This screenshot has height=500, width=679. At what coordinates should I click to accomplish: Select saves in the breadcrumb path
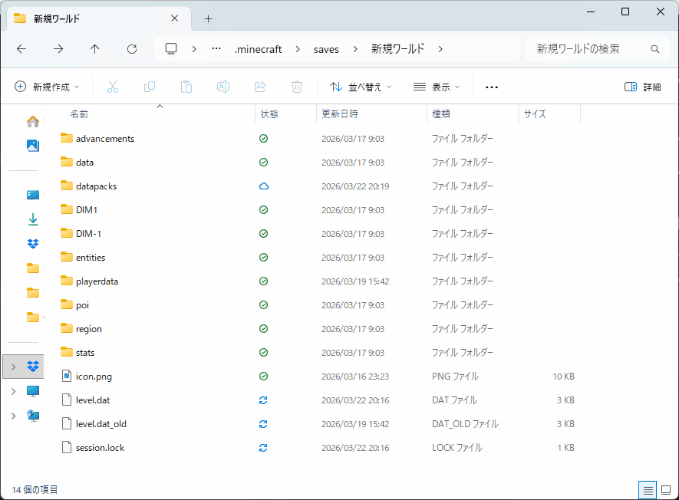tap(326, 49)
